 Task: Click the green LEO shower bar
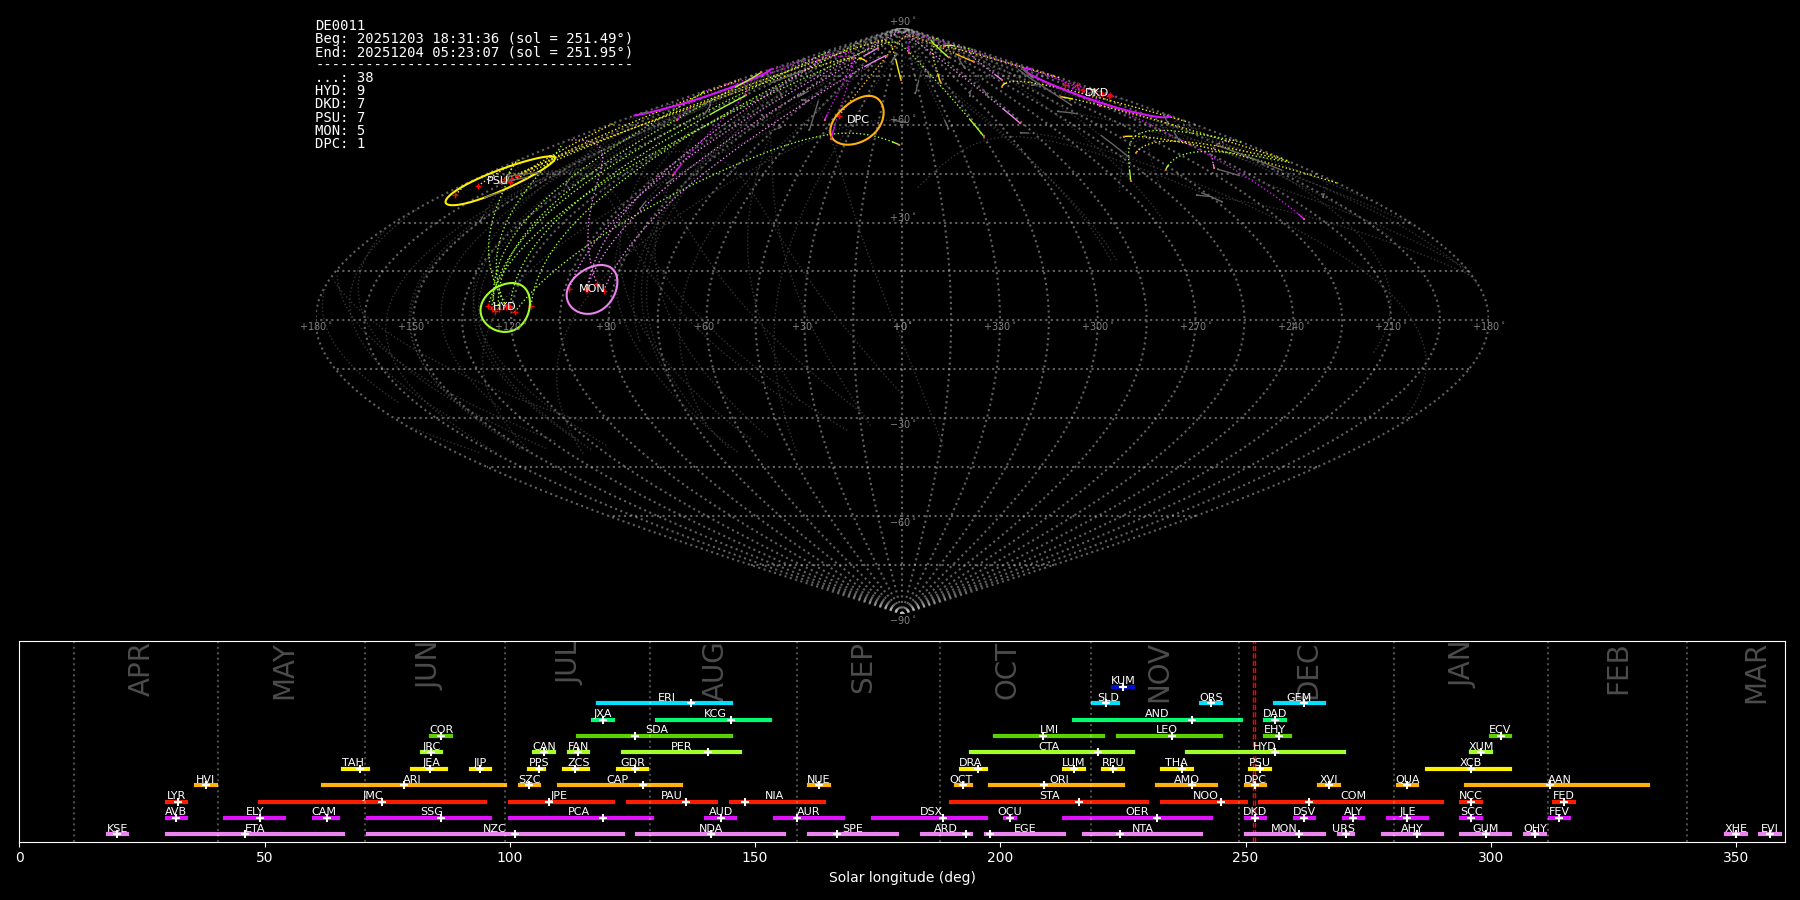click(1169, 736)
